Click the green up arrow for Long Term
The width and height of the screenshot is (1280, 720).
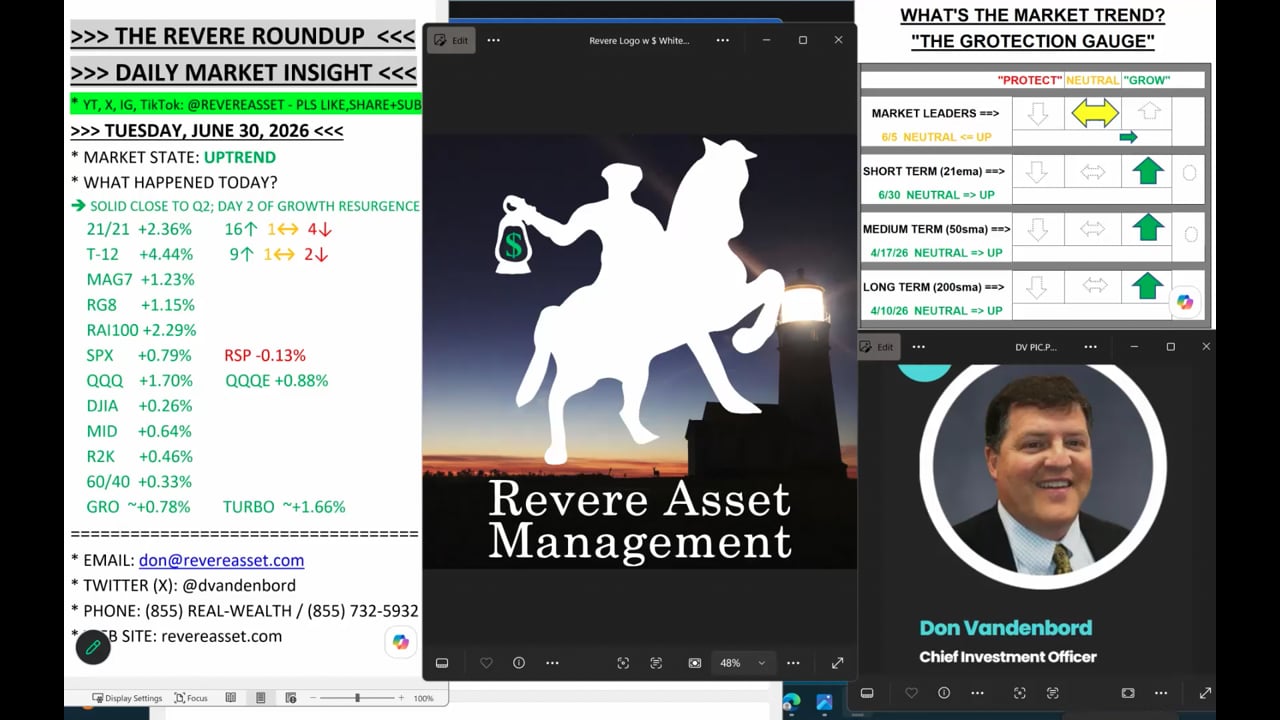(x=1147, y=287)
